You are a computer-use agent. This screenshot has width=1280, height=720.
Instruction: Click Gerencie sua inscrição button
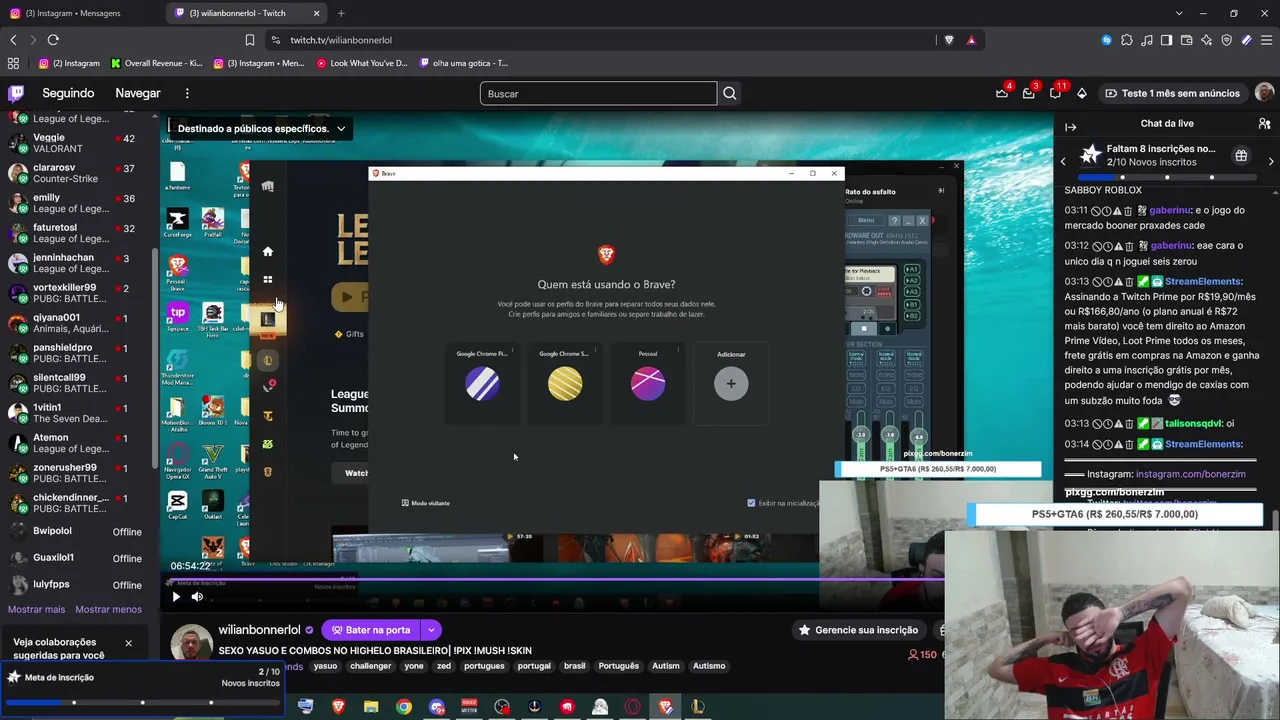pos(858,630)
